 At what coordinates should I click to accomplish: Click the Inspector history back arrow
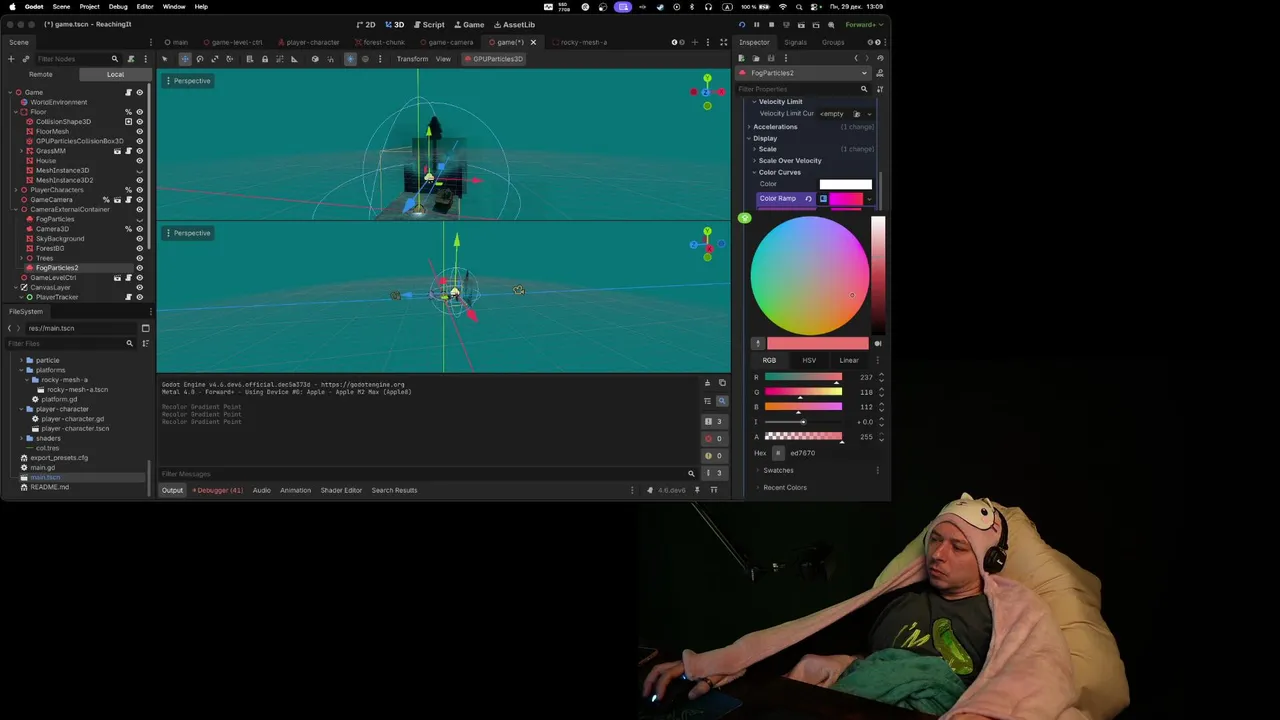click(x=856, y=58)
